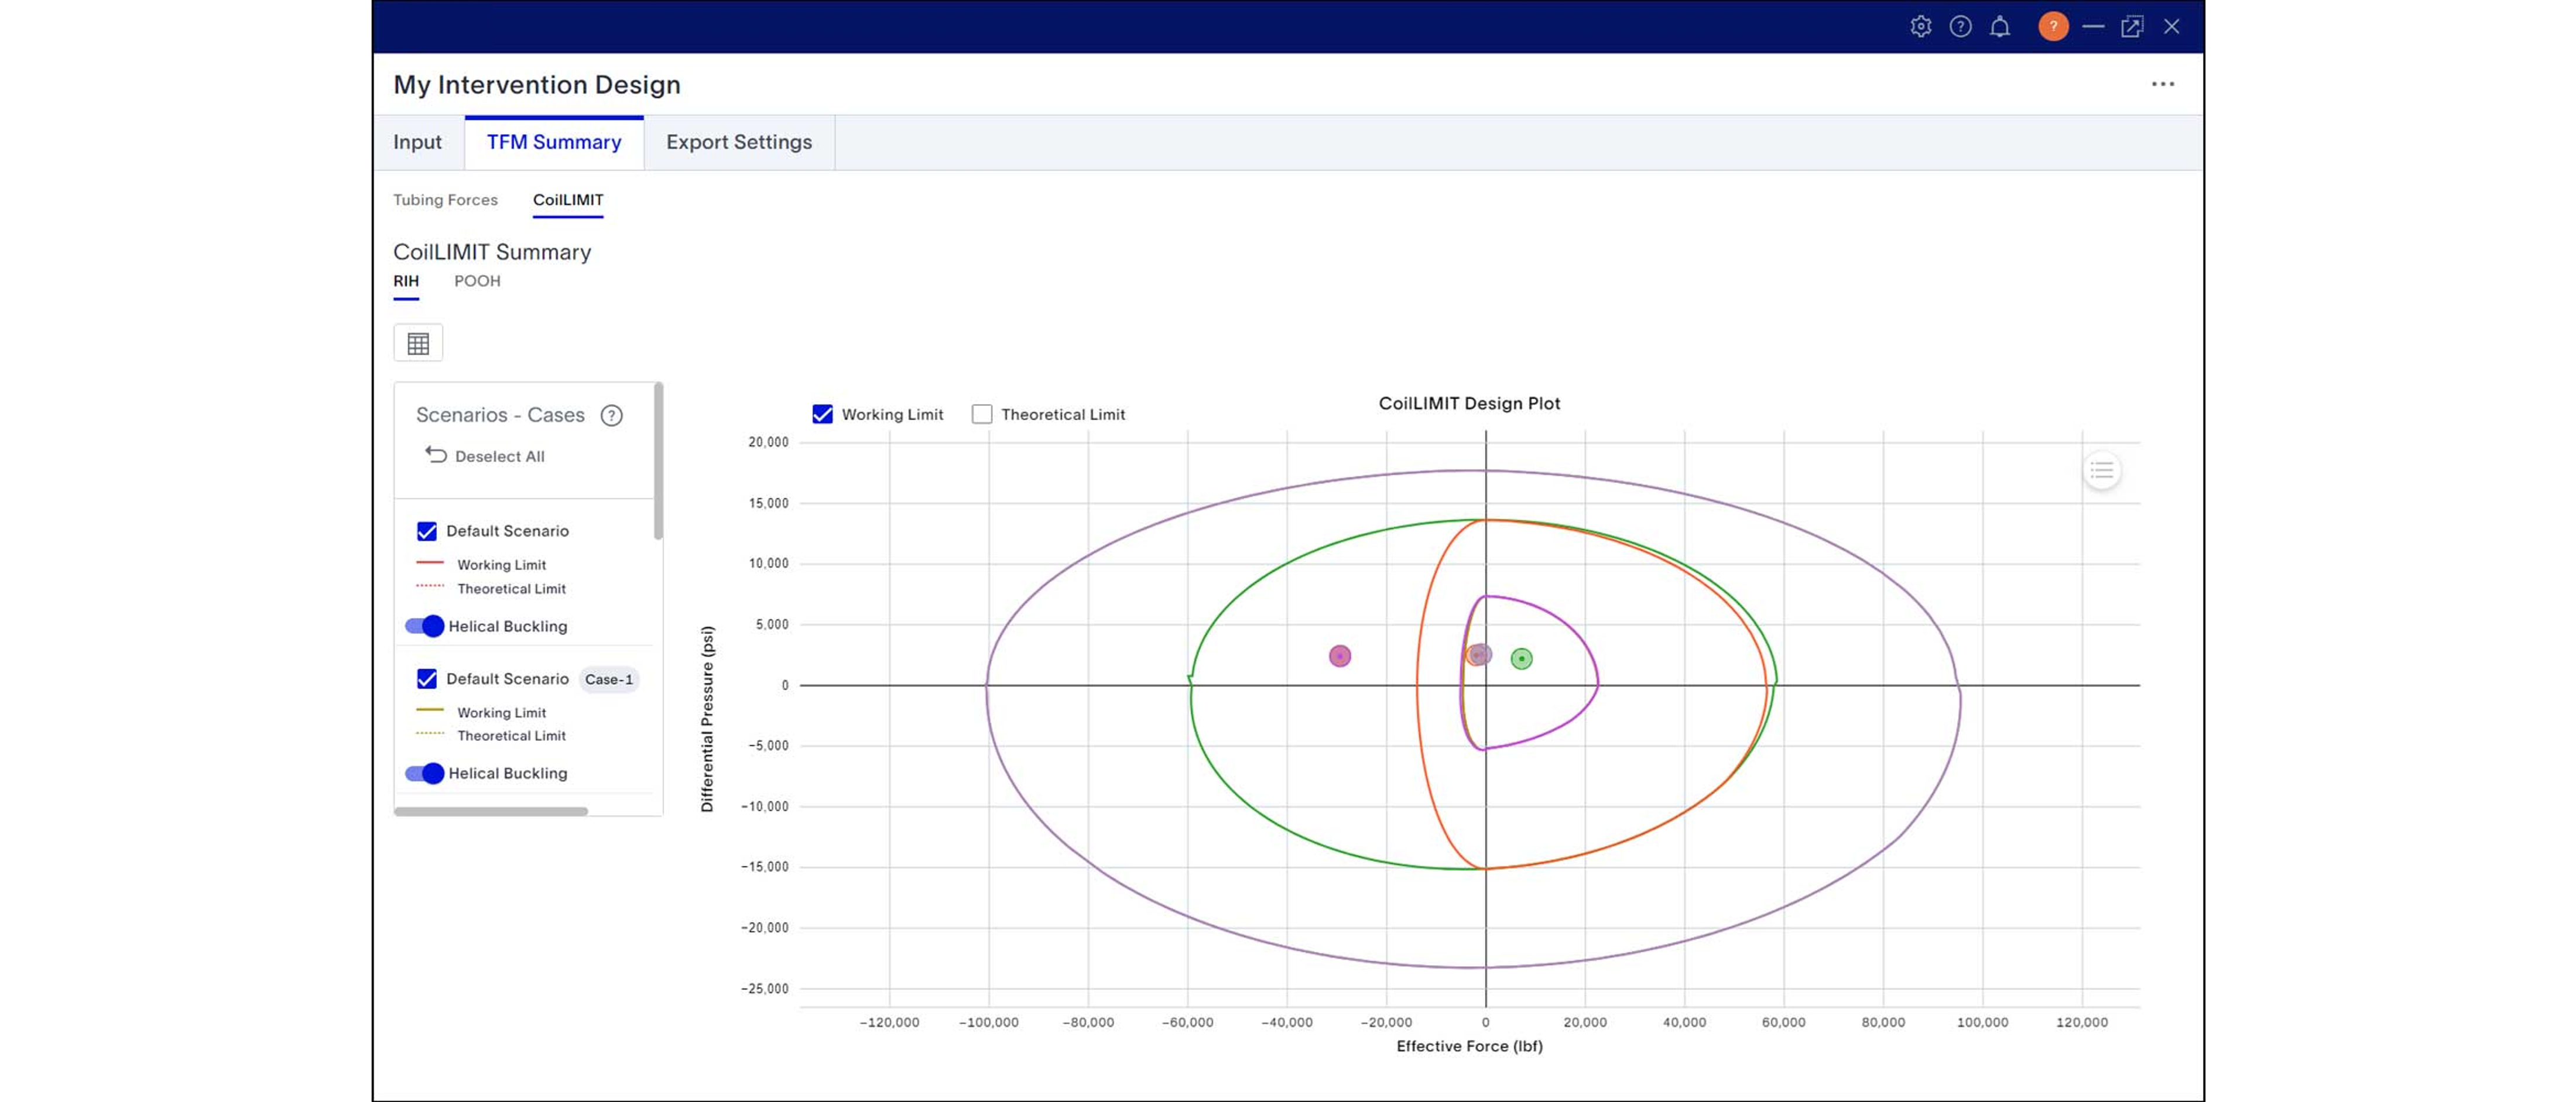Click the help icon next to Scenarios - Cases
Image resolution: width=2576 pixels, height=1102 pixels.
611,415
